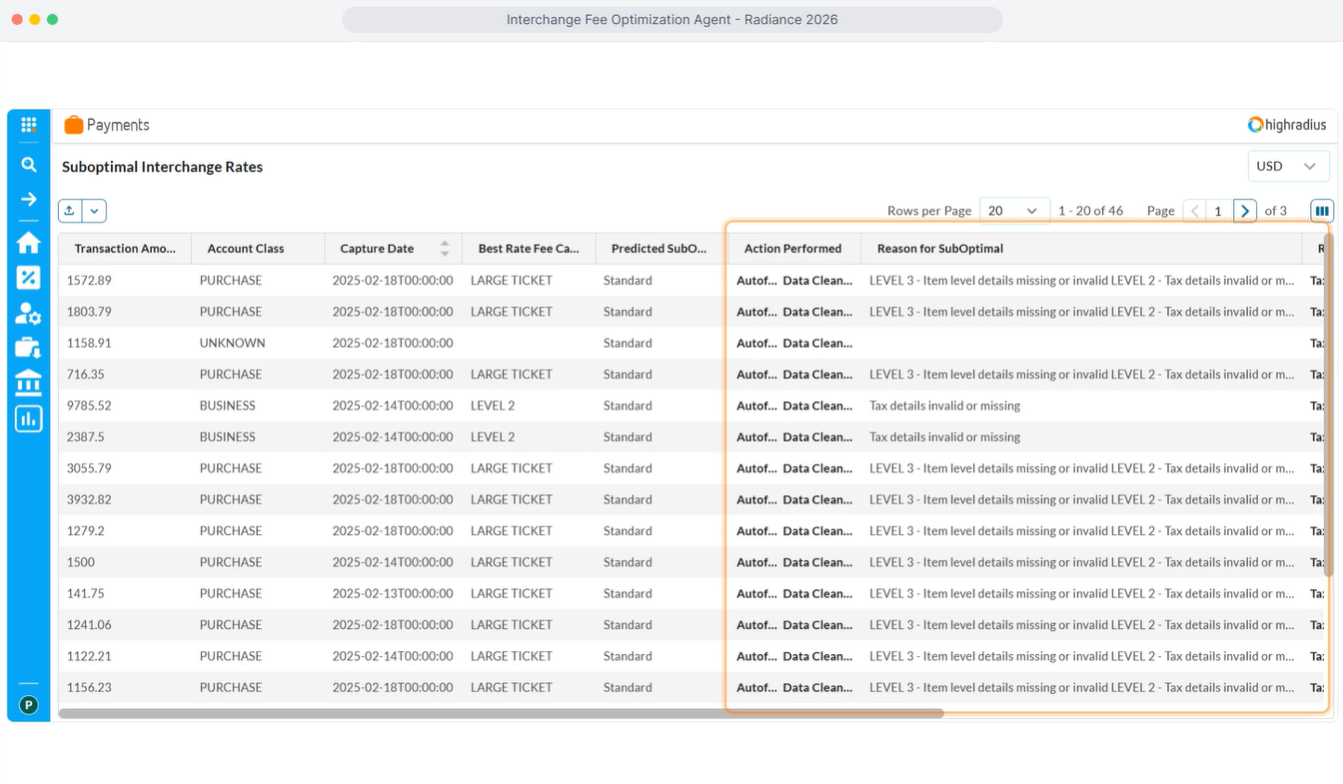
Task: Open the user settings sidebar icon
Action: pyautogui.click(x=28, y=314)
